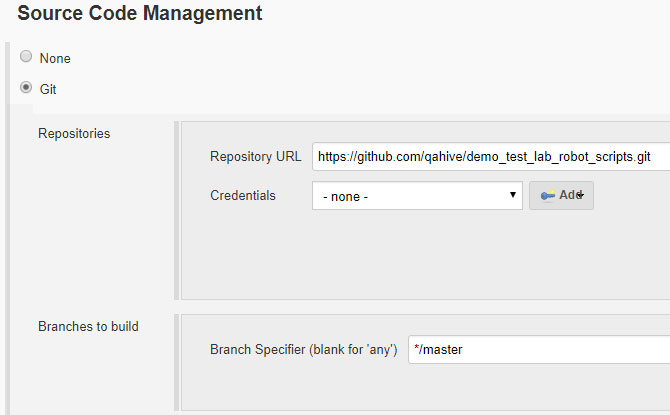
Task: Focus the Repository URL input field
Action: (x=491, y=157)
